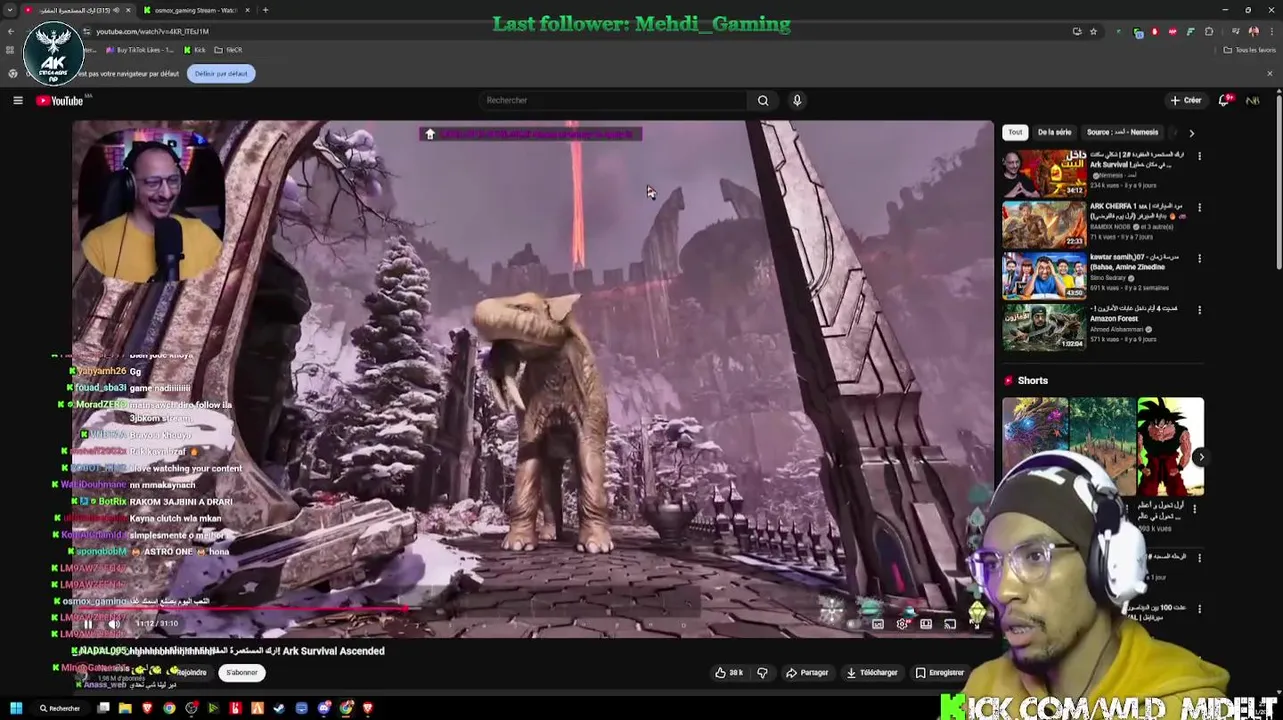Open Brave browser from the taskbar
Viewport: 1283px width, 720px height.
[147, 708]
